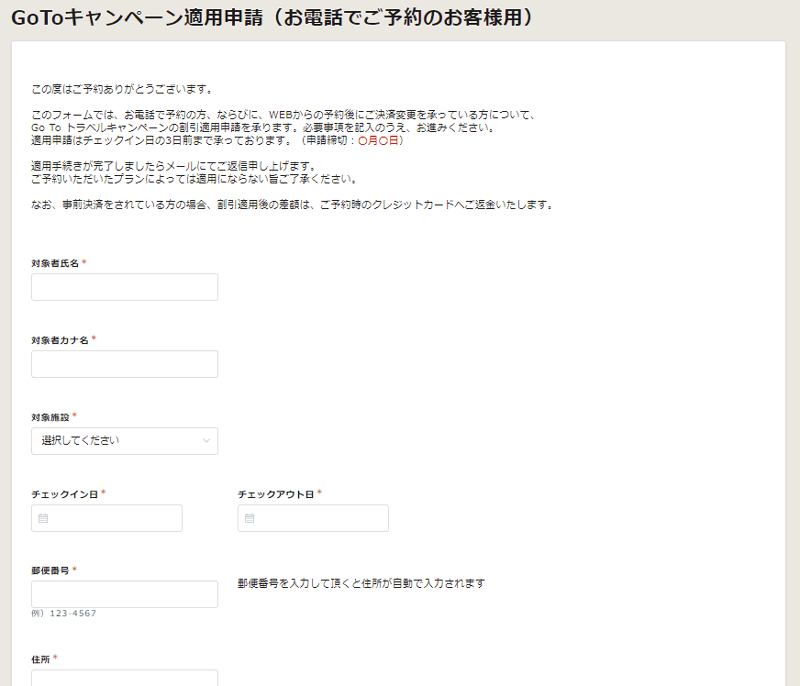Screen dimensions: 800x686
Task: Click the 対象者氏名 field label
Action: click(55, 263)
